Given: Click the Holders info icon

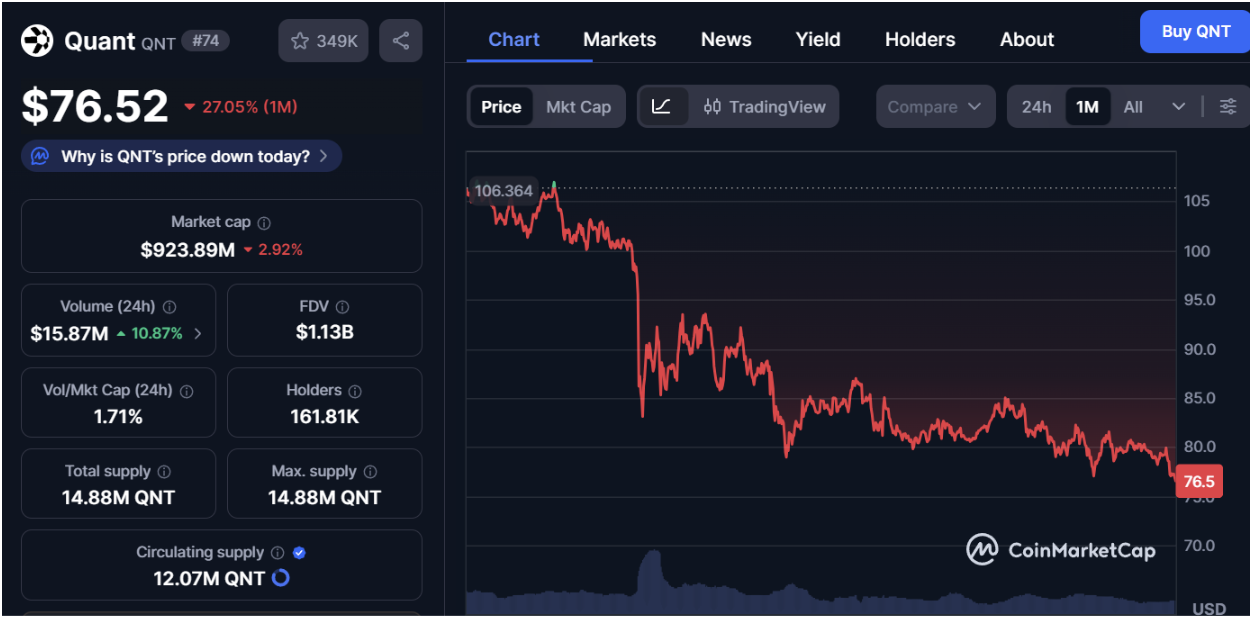Looking at the screenshot, I should click(355, 391).
